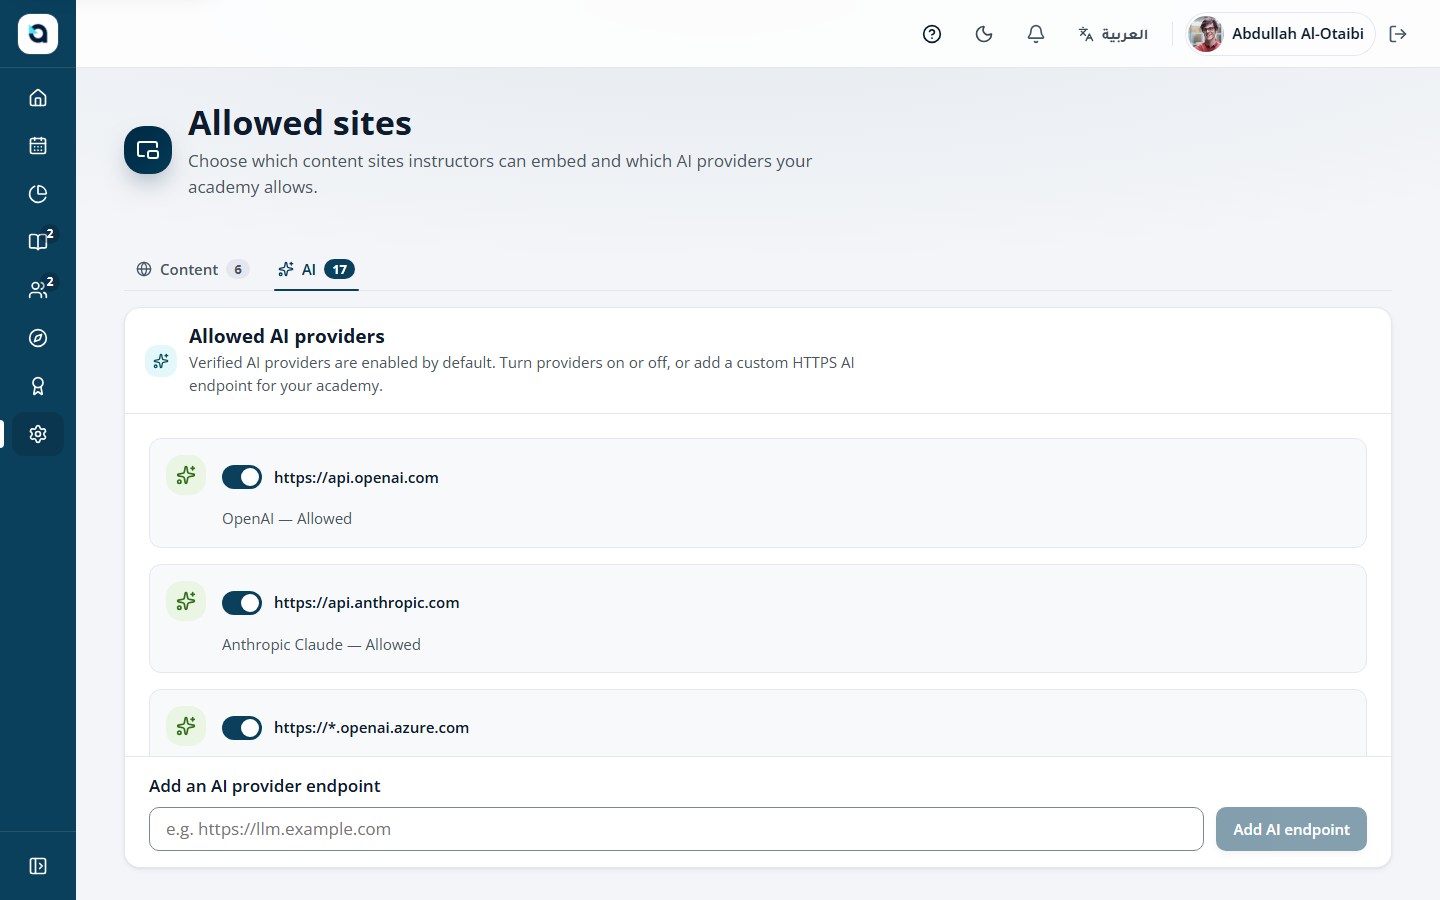Screen dimensions: 1440x900
Task: Open the home icon in sidebar
Action: 38,98
